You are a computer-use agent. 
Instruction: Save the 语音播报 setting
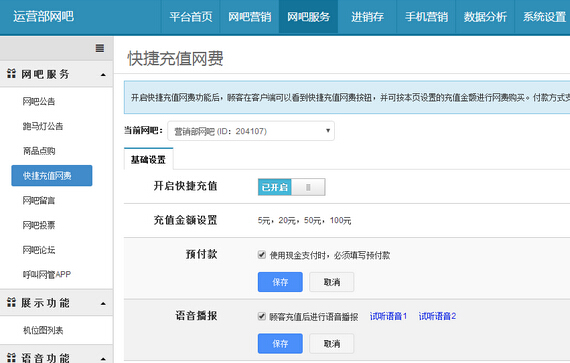tap(280, 343)
